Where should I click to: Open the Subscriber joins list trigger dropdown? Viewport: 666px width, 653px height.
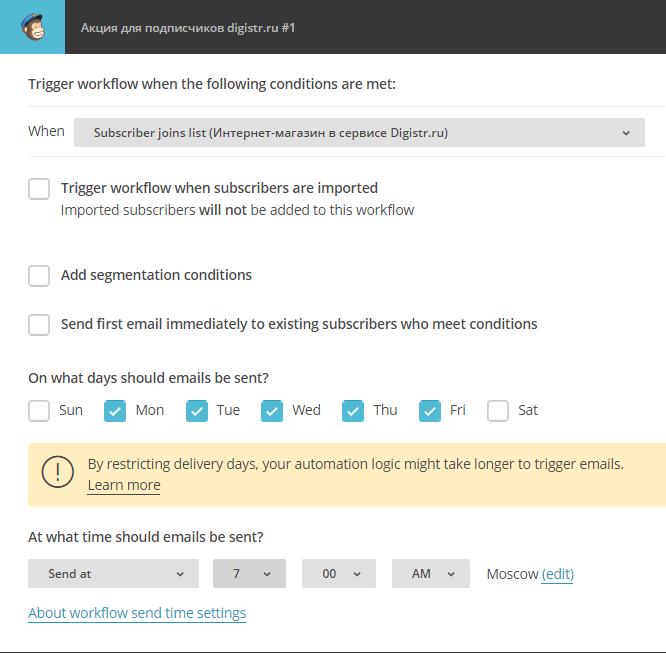point(359,132)
